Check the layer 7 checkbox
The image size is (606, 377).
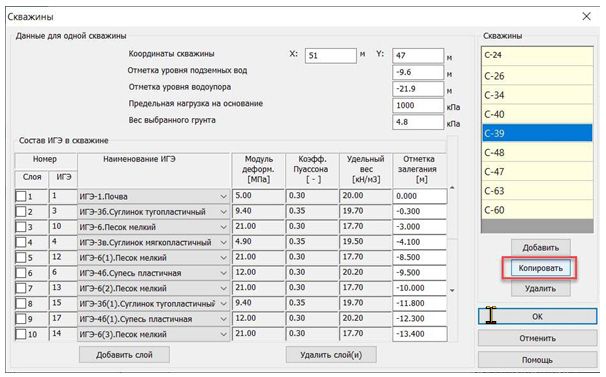(x=21, y=288)
